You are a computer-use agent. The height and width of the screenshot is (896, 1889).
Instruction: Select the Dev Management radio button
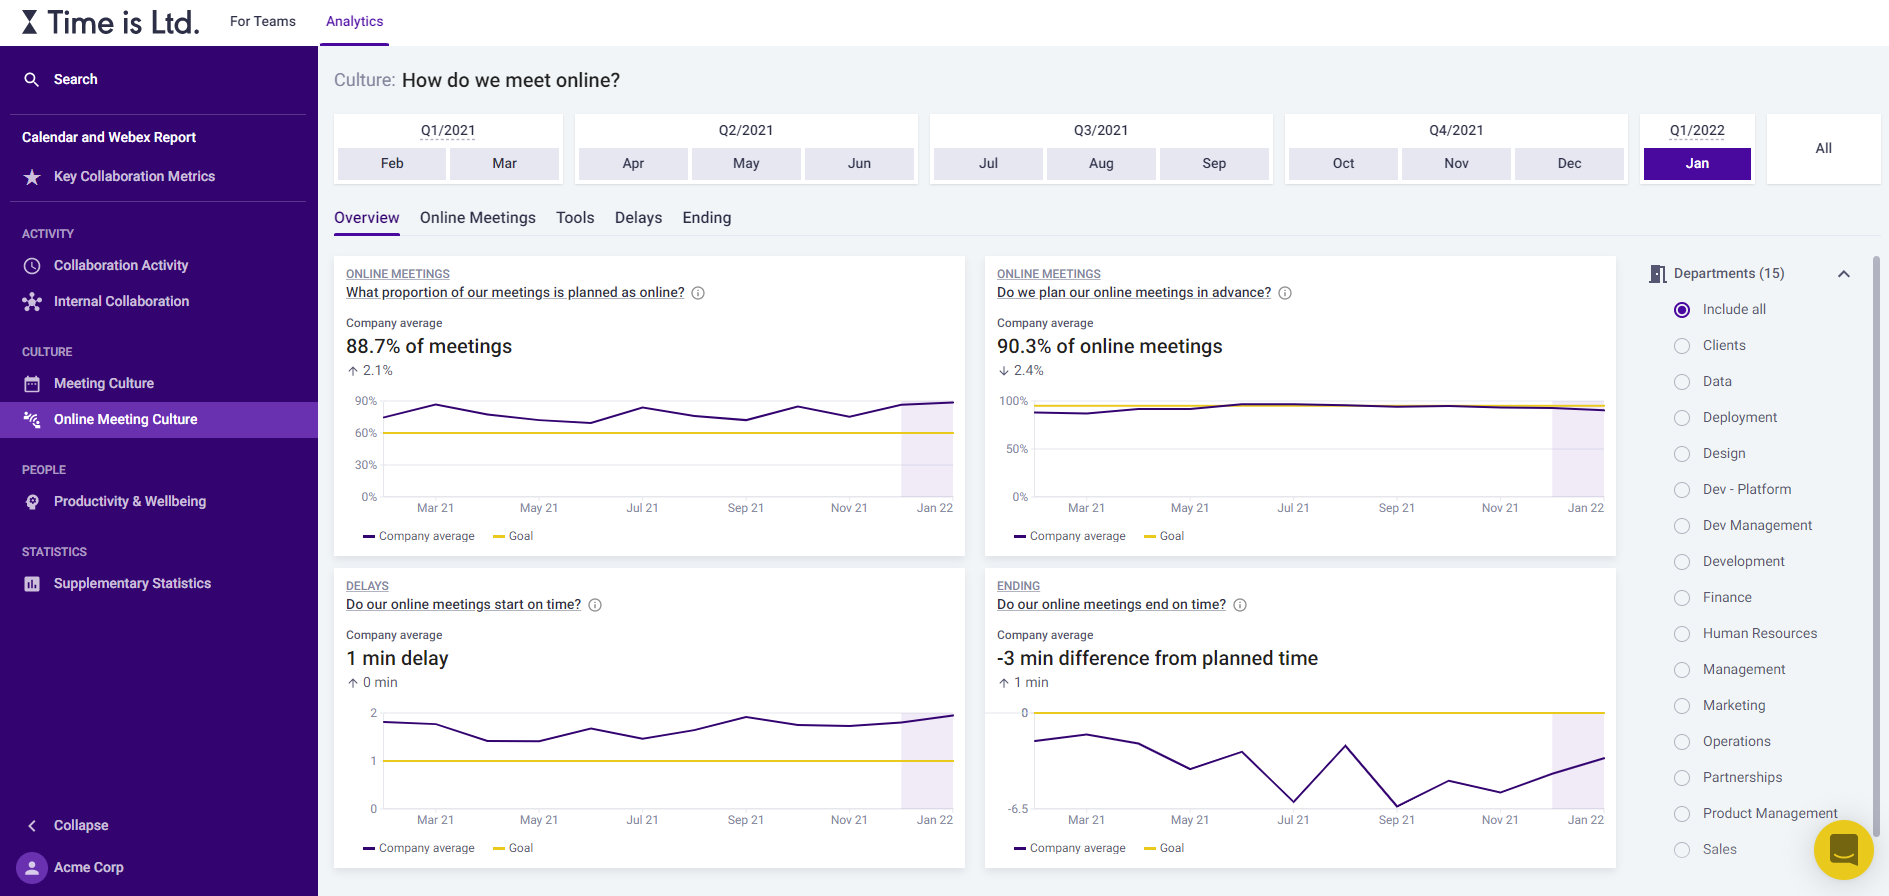pos(1682,526)
